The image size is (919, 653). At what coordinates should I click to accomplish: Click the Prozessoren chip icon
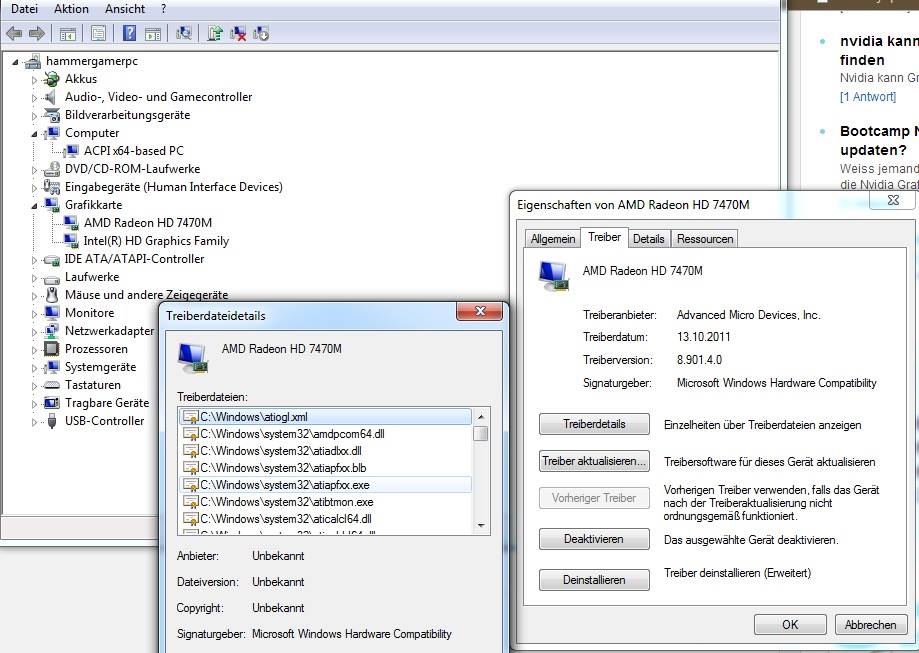52,349
